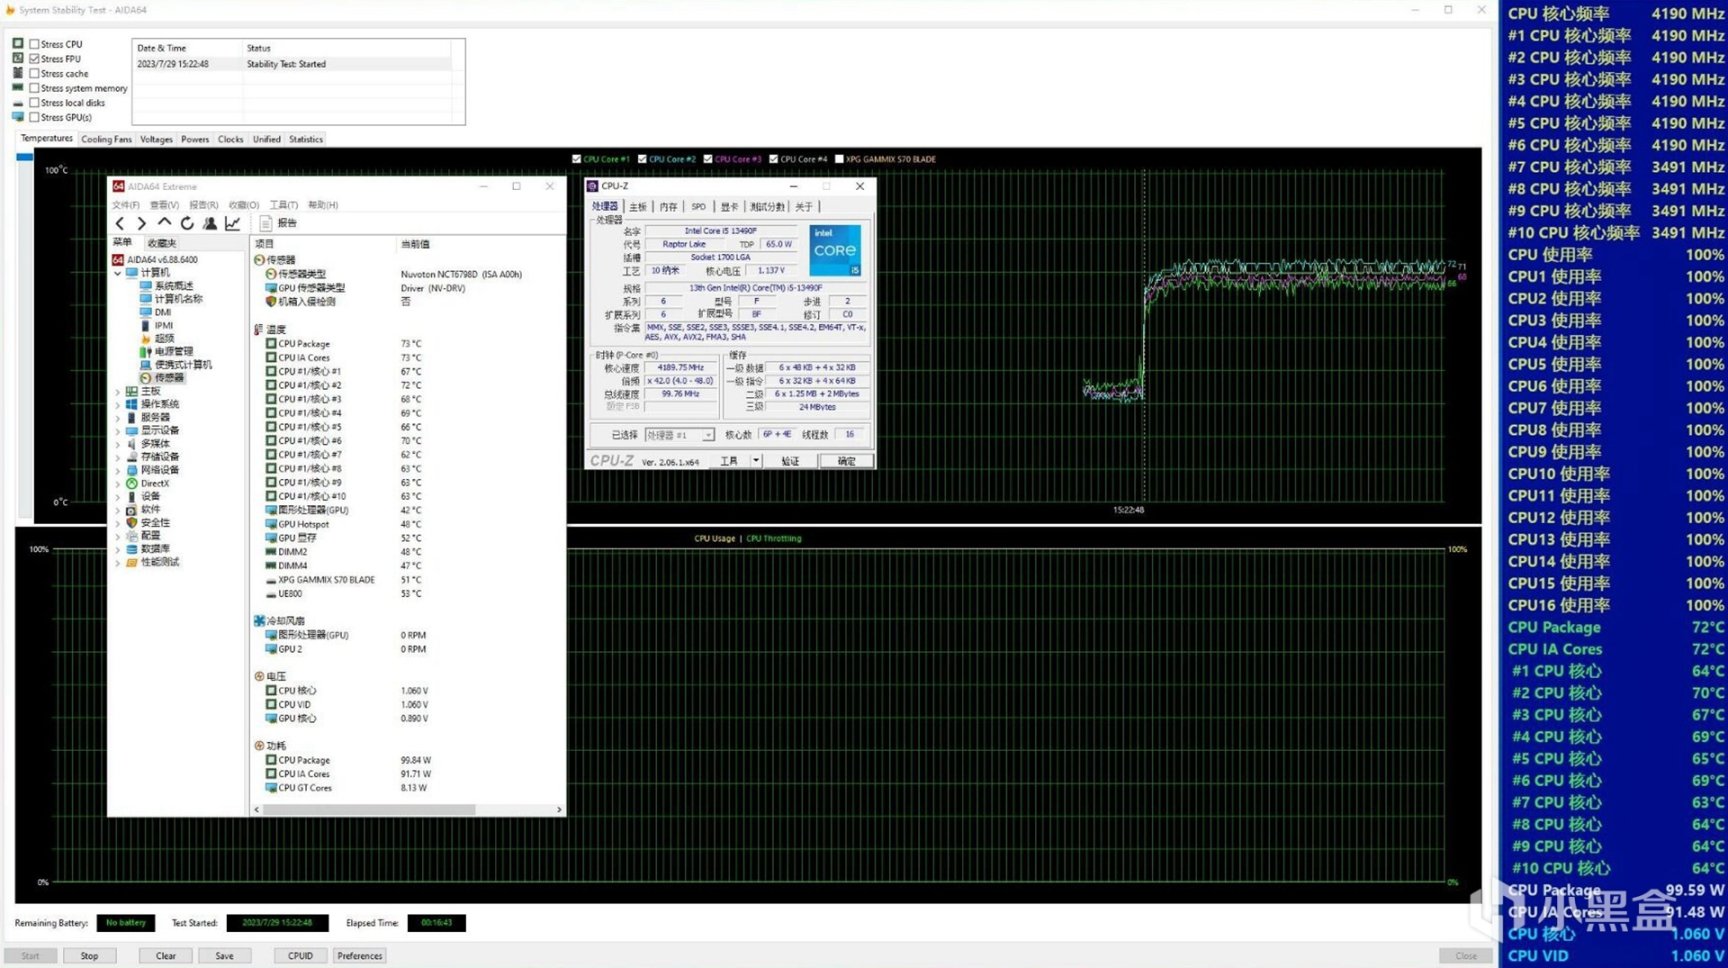Enable the Stress cache checkbox

34,73
